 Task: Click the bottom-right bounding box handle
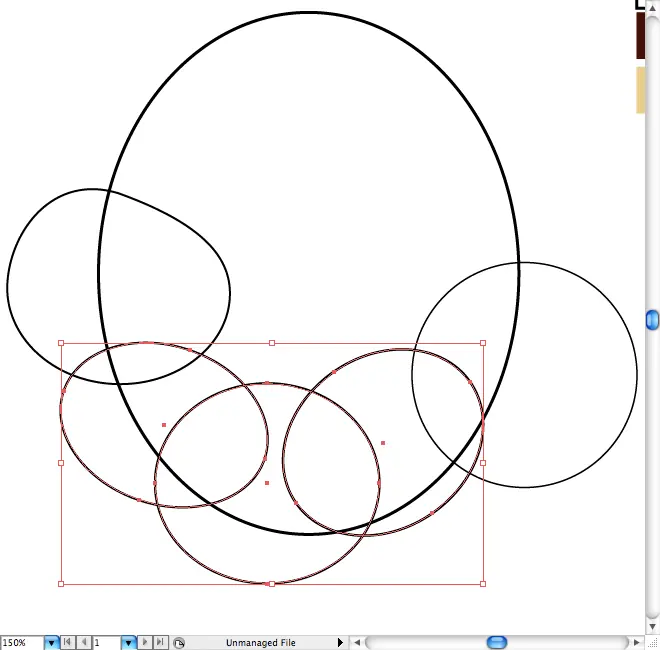pos(483,584)
